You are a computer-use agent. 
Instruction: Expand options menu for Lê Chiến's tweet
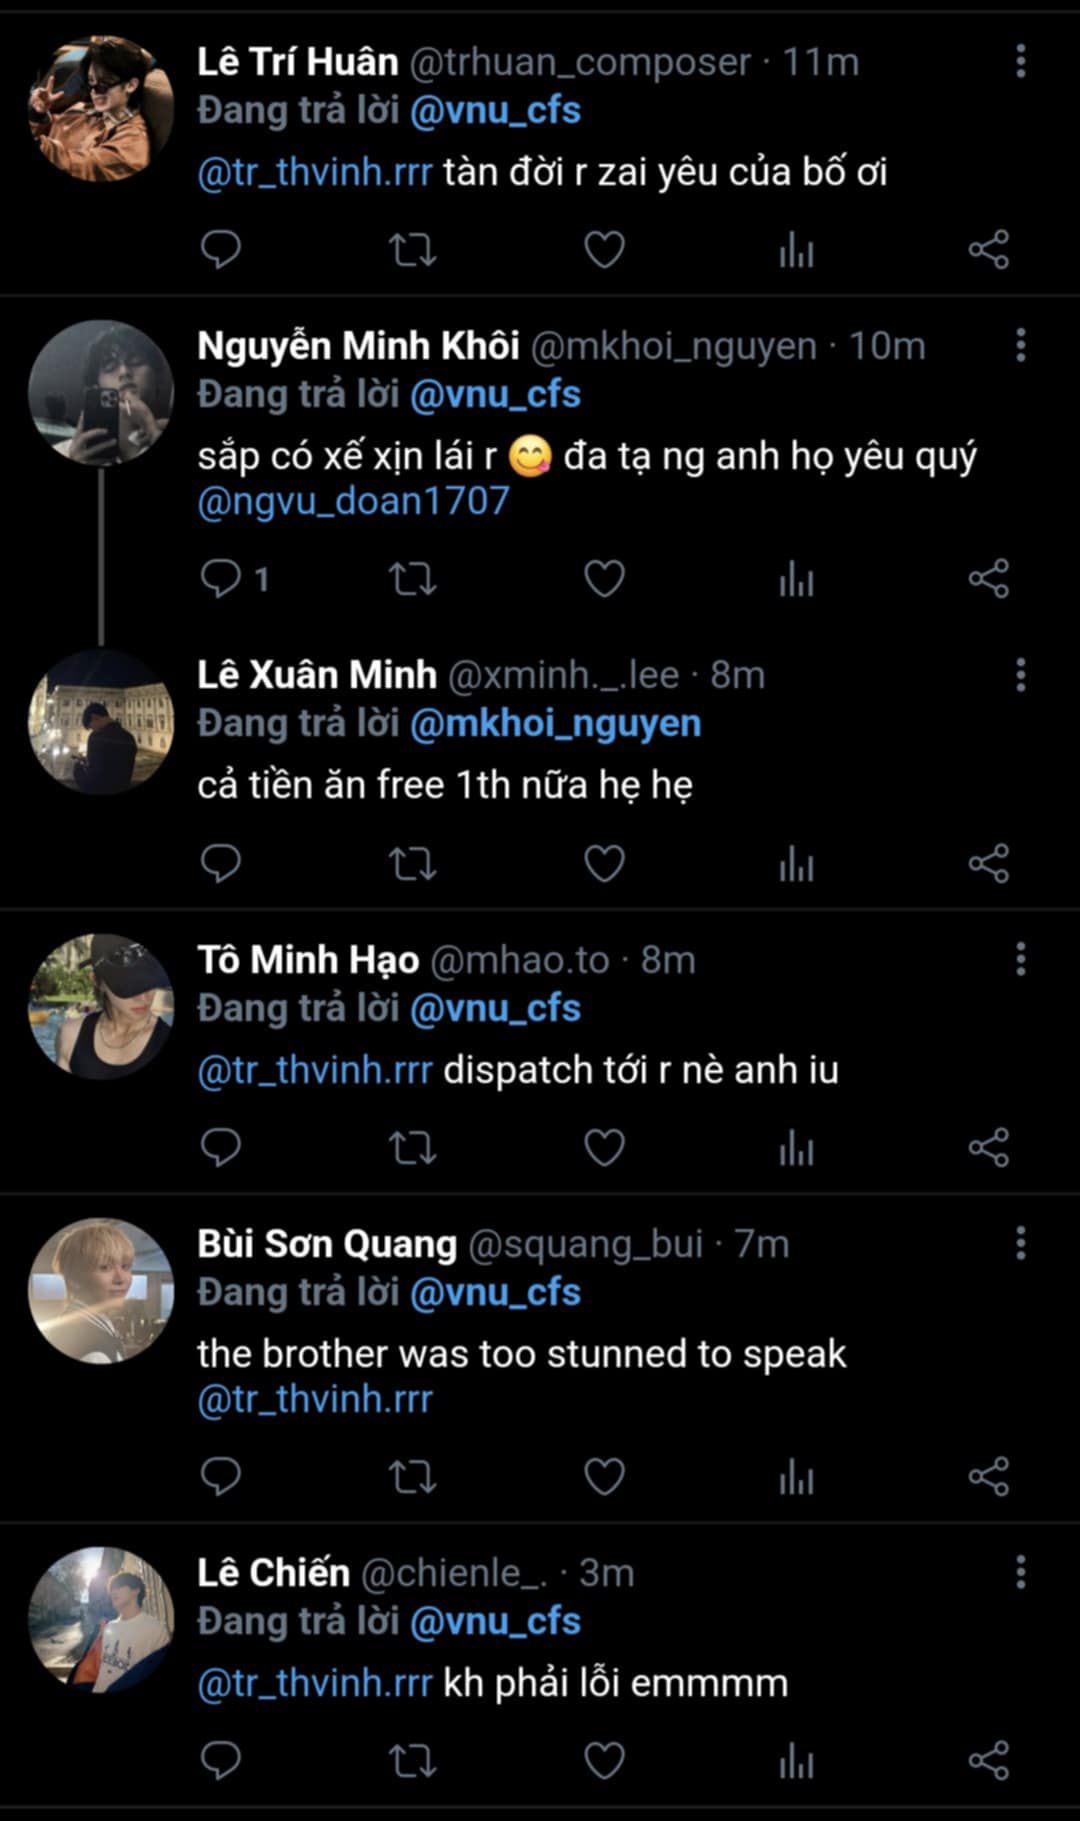coord(1020,1573)
